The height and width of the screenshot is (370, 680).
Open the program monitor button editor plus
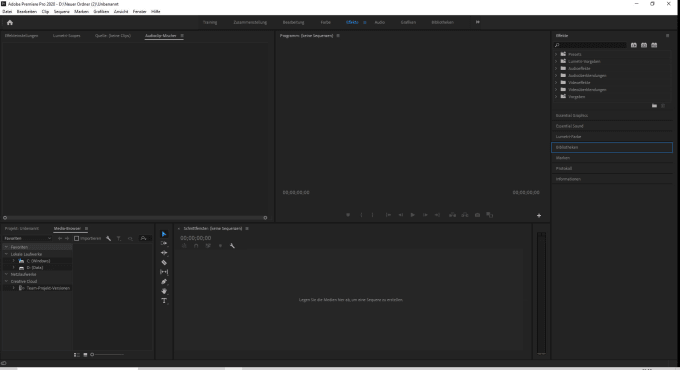point(539,215)
